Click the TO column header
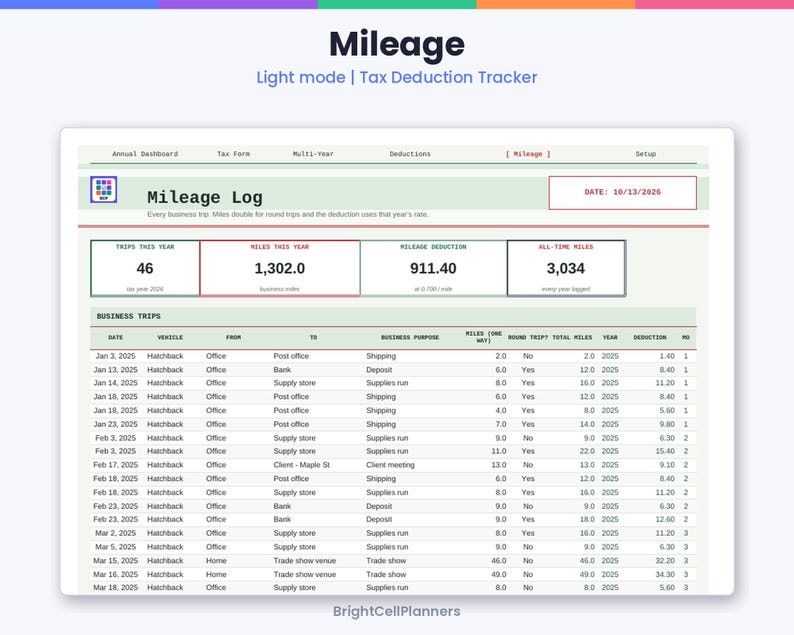 pyautogui.click(x=313, y=337)
